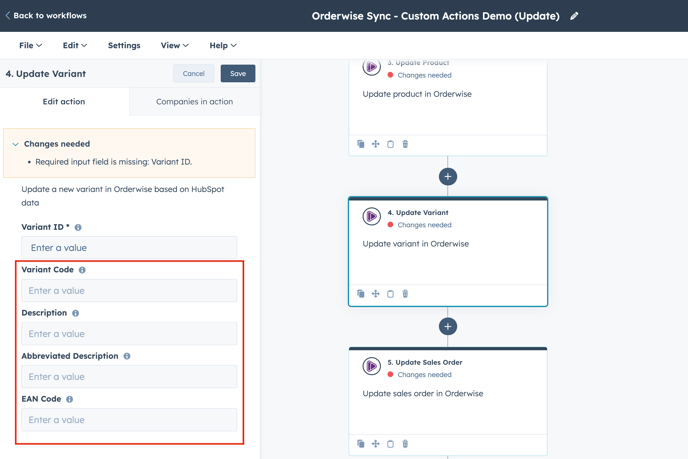Click 'Update sales order in Orderwise' description

click(x=423, y=393)
